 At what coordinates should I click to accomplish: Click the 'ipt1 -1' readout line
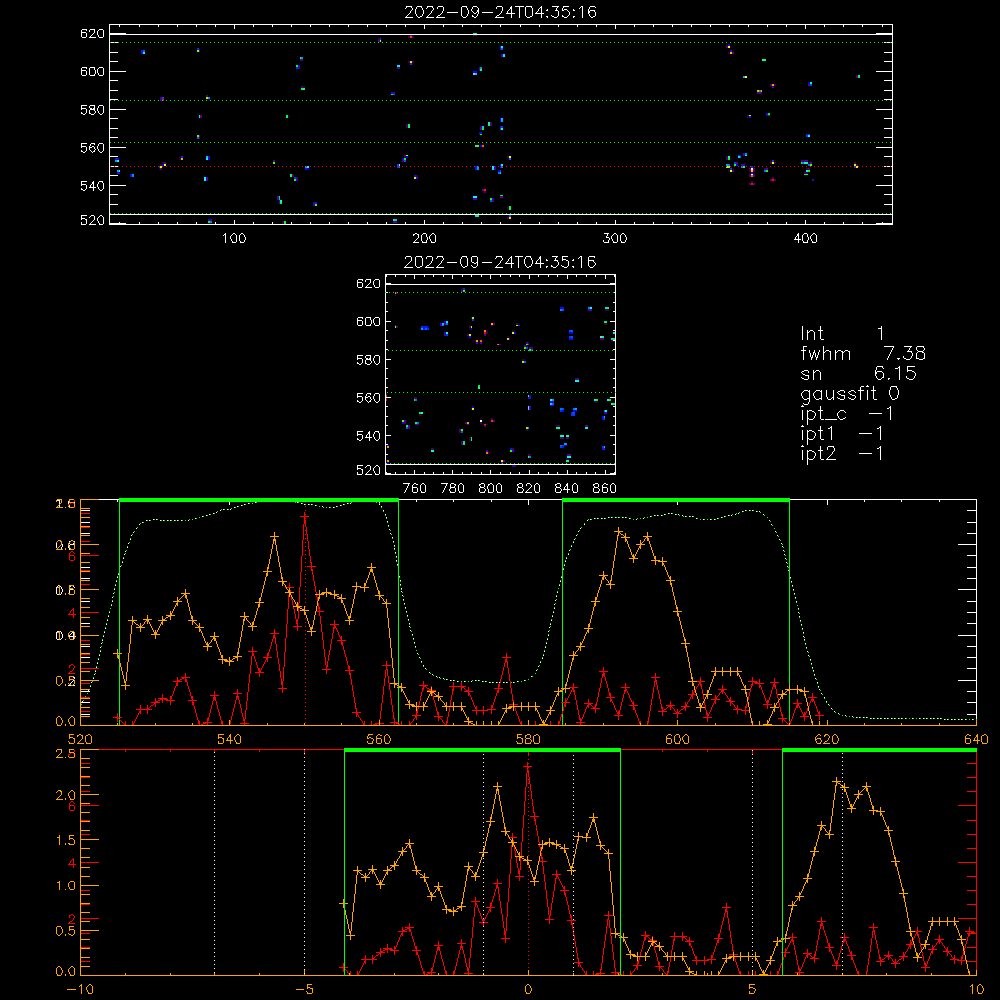842,434
